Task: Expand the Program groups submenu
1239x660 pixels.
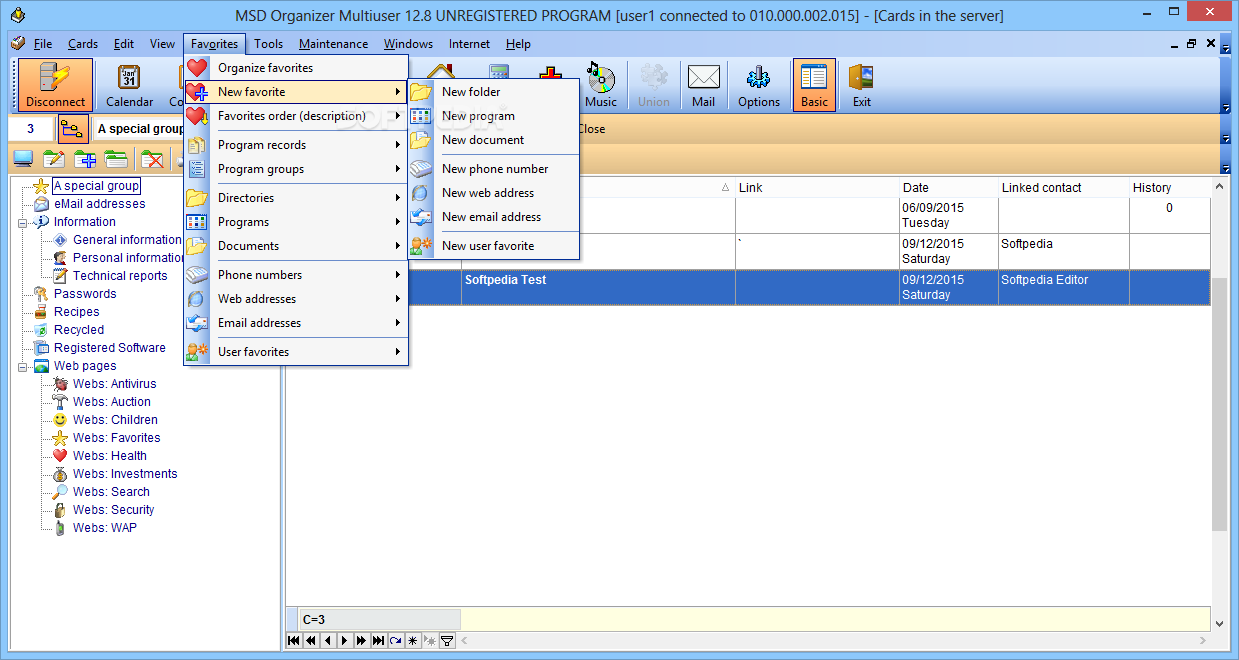Action: point(297,169)
